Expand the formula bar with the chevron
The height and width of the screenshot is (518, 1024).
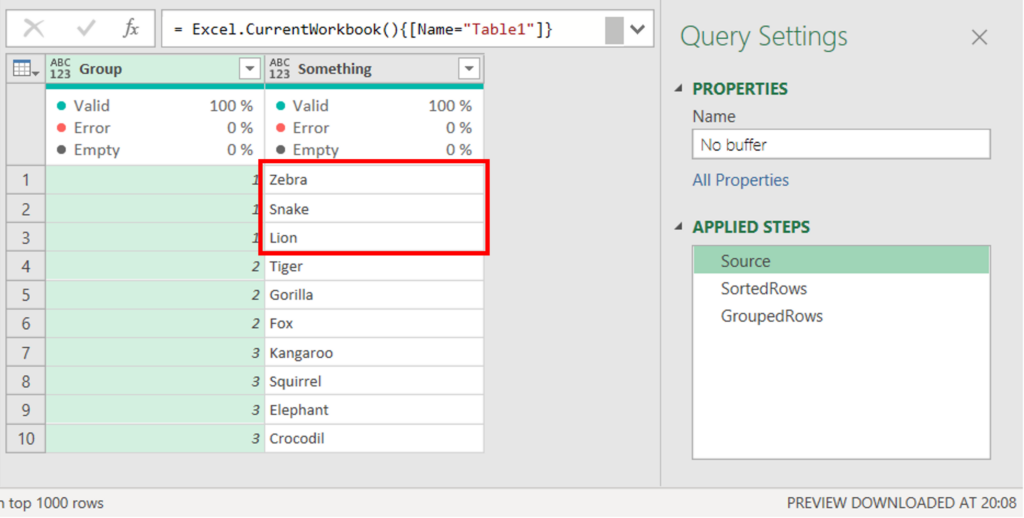pos(637,29)
